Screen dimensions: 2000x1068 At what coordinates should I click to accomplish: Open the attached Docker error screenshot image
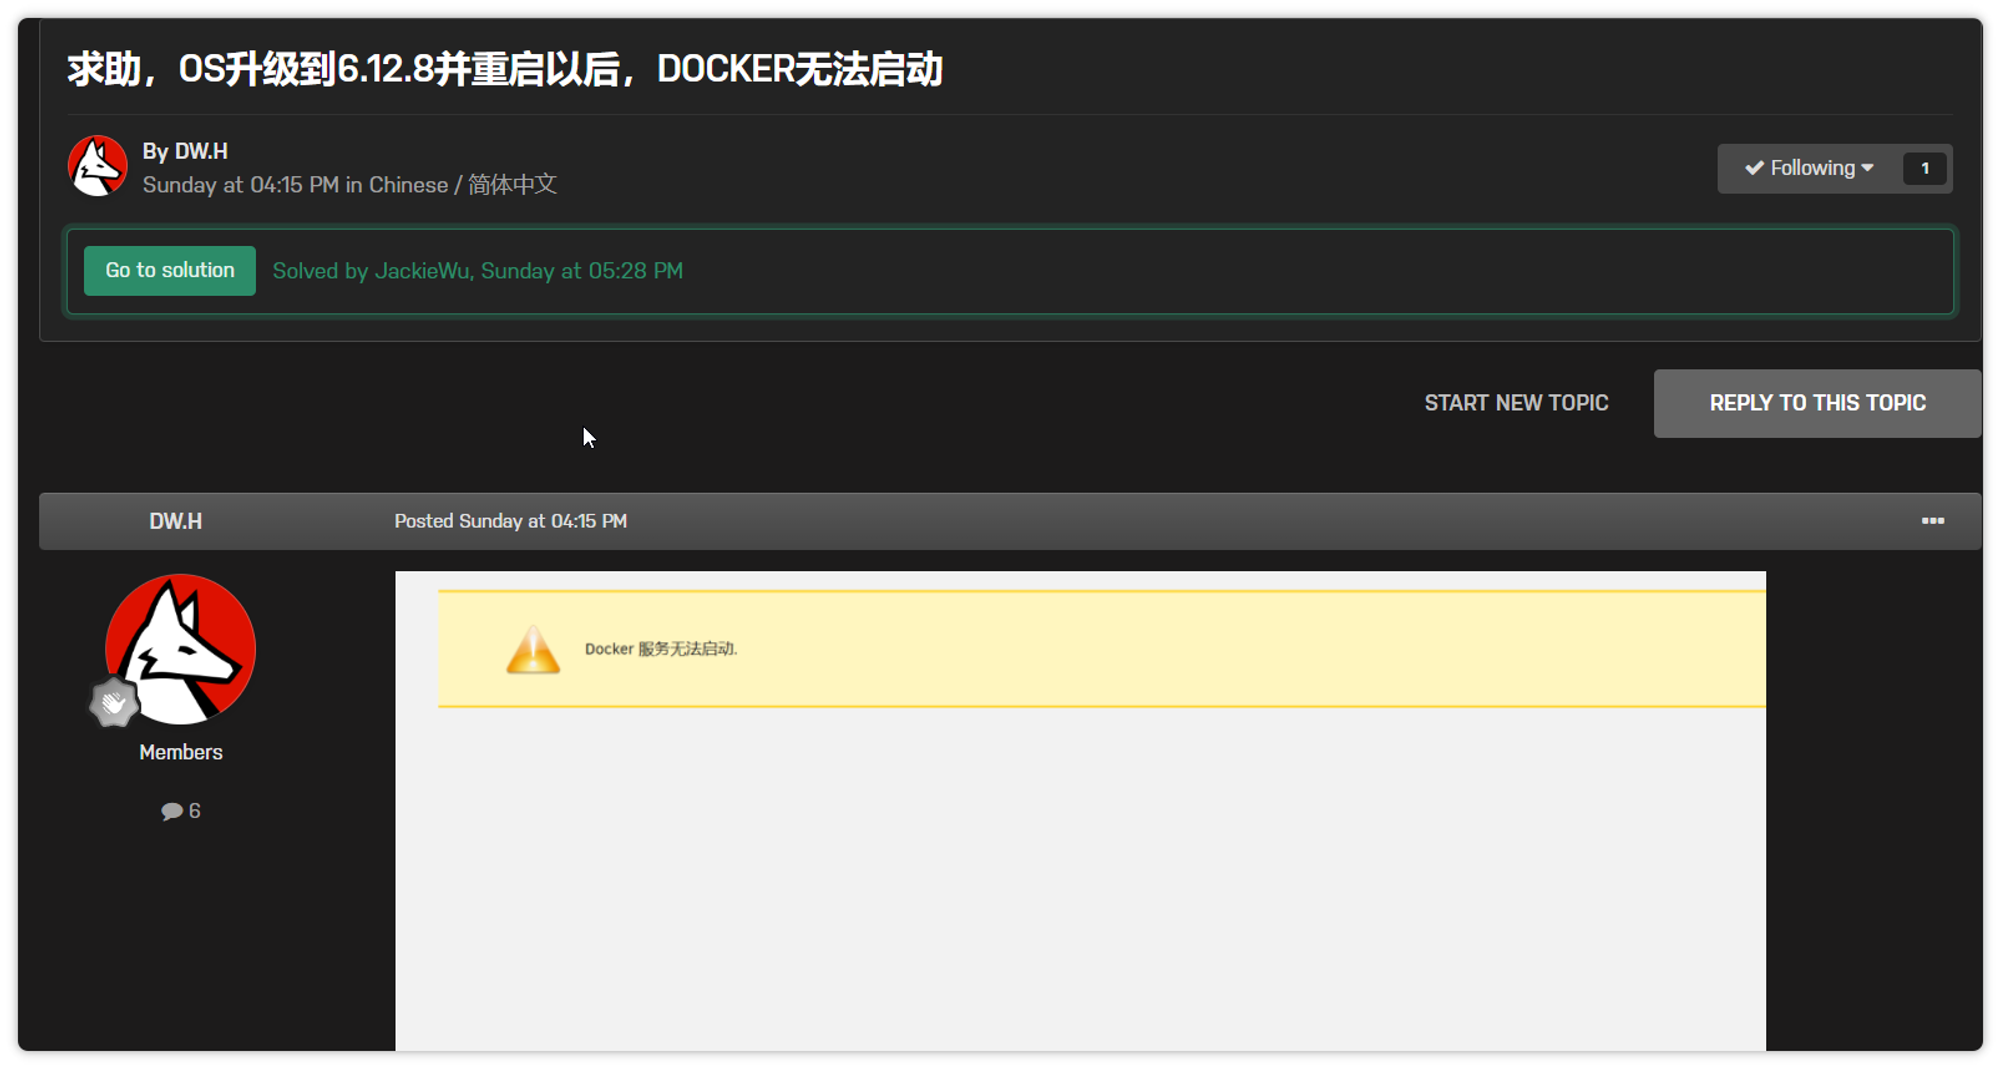click(x=1080, y=810)
